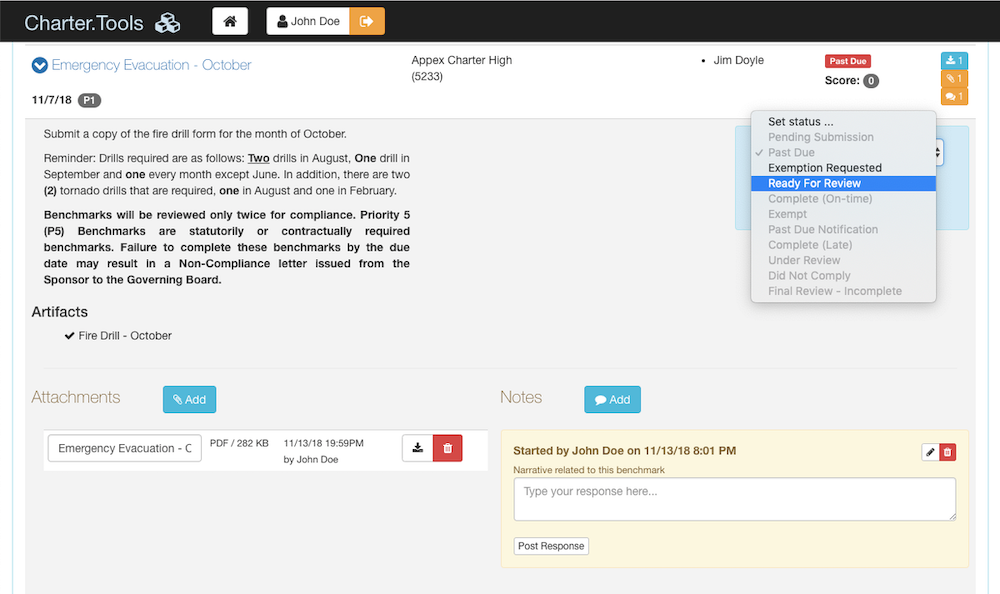Choose Under Review status option
Screen dimensions: 1000x594
pyautogui.click(x=843, y=260)
